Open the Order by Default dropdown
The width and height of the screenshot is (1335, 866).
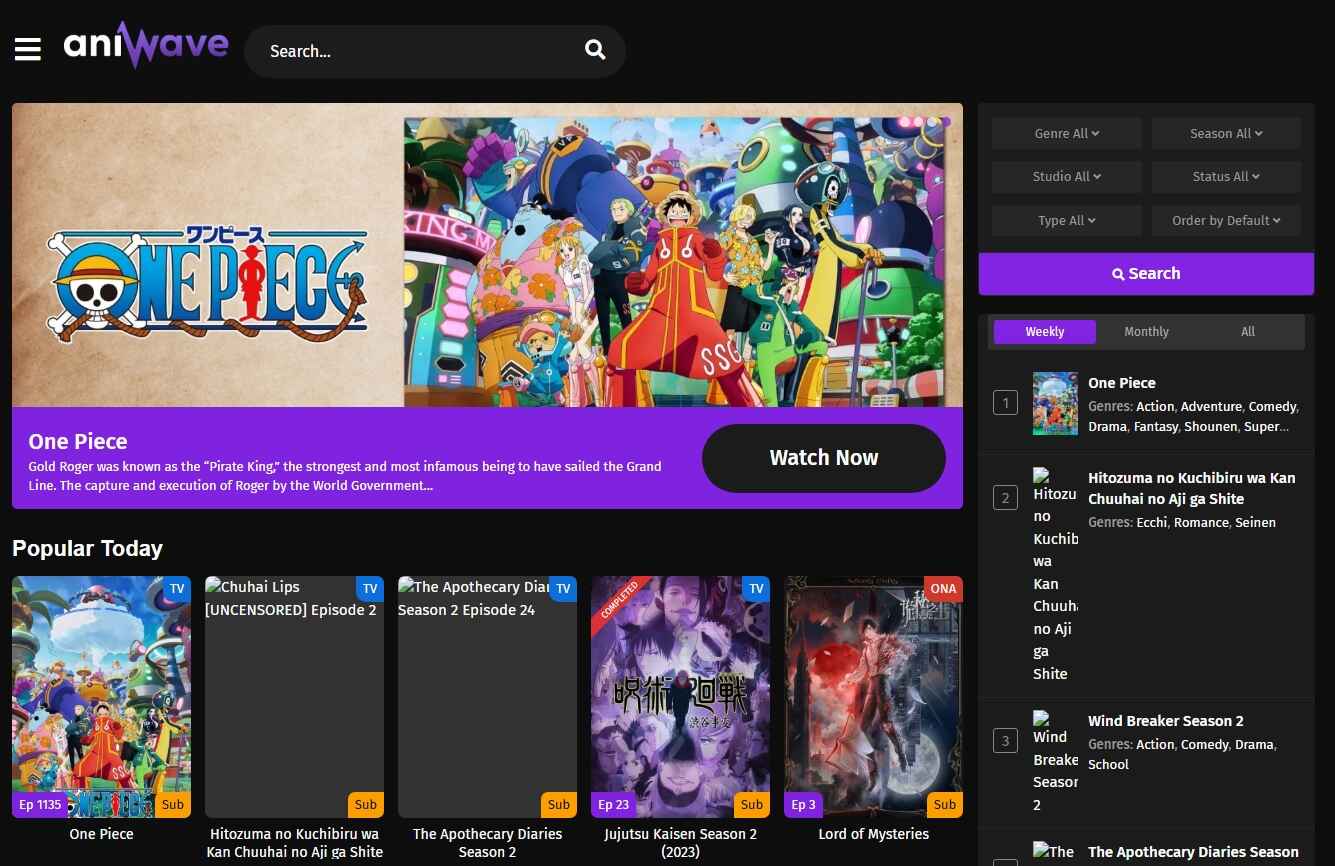click(1226, 220)
